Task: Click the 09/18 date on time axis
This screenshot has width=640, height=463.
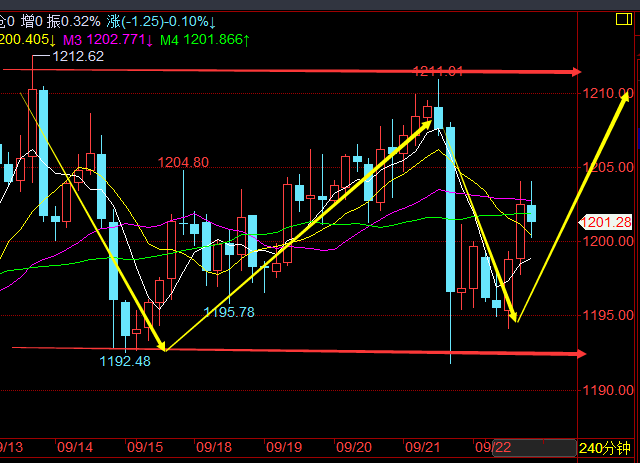Action: 214,447
